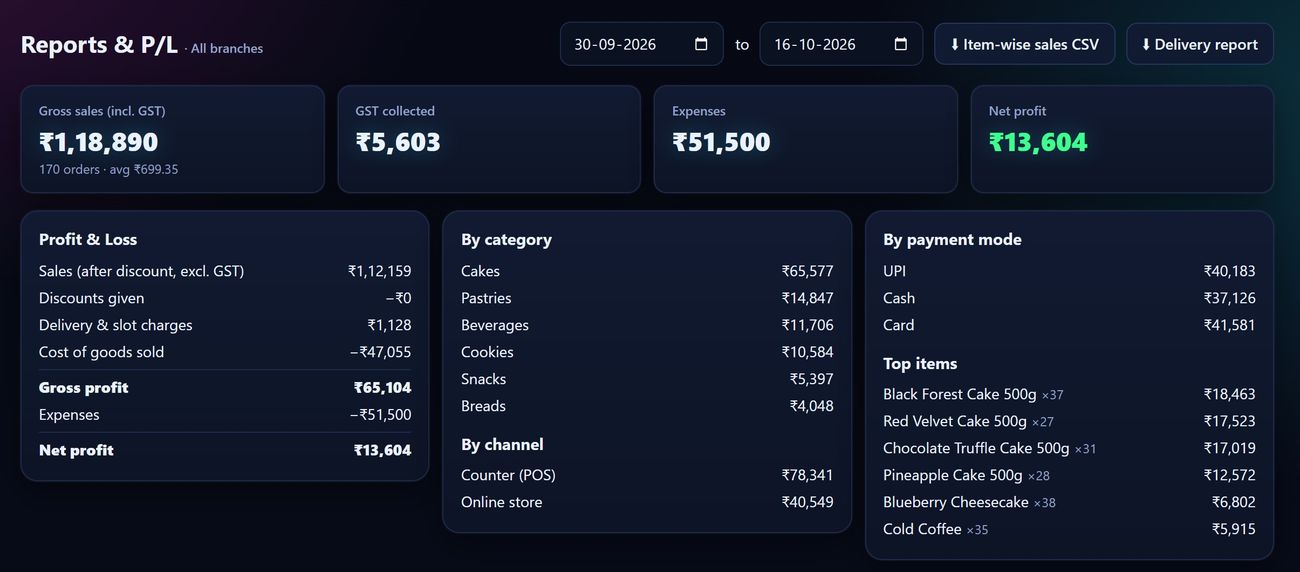This screenshot has height=572, width=1300.
Task: Download the Delivery report
Action: (1199, 44)
